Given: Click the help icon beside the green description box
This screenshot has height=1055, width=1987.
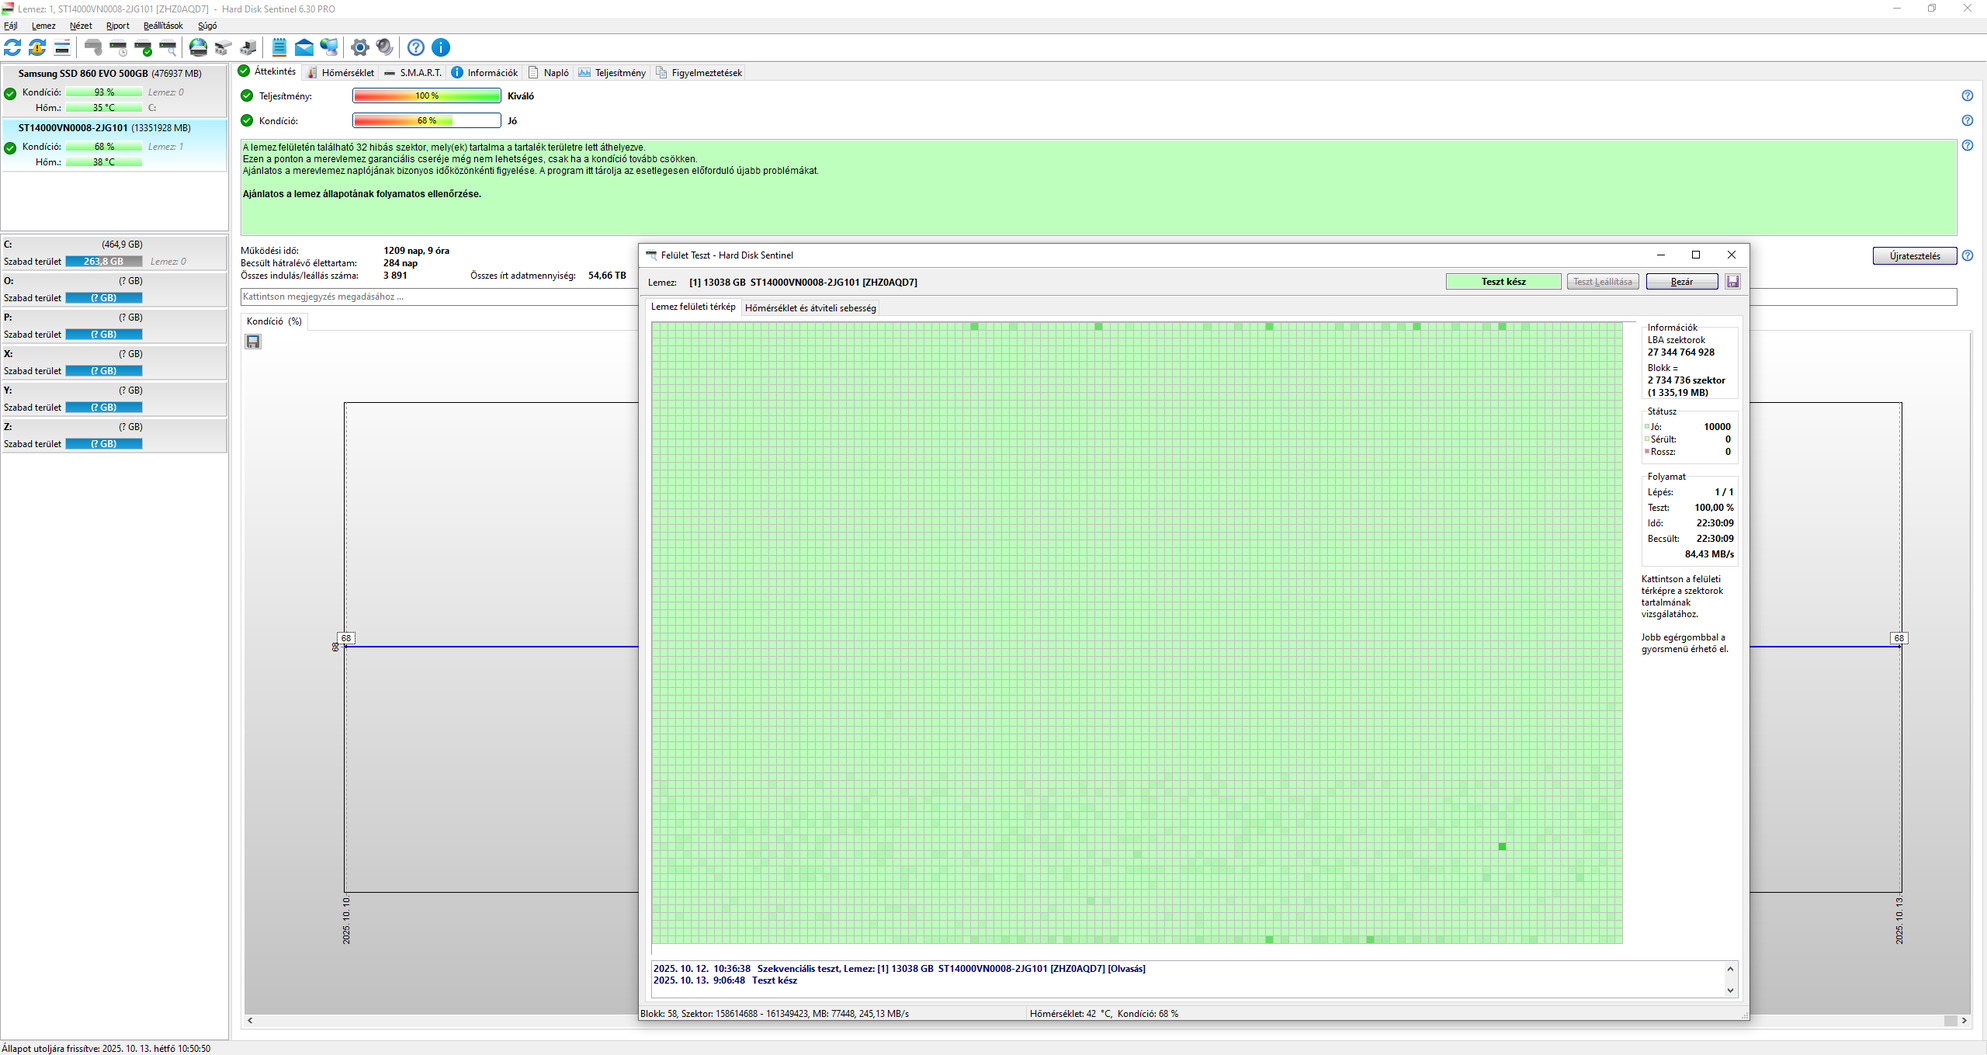Looking at the screenshot, I should click(x=1967, y=146).
